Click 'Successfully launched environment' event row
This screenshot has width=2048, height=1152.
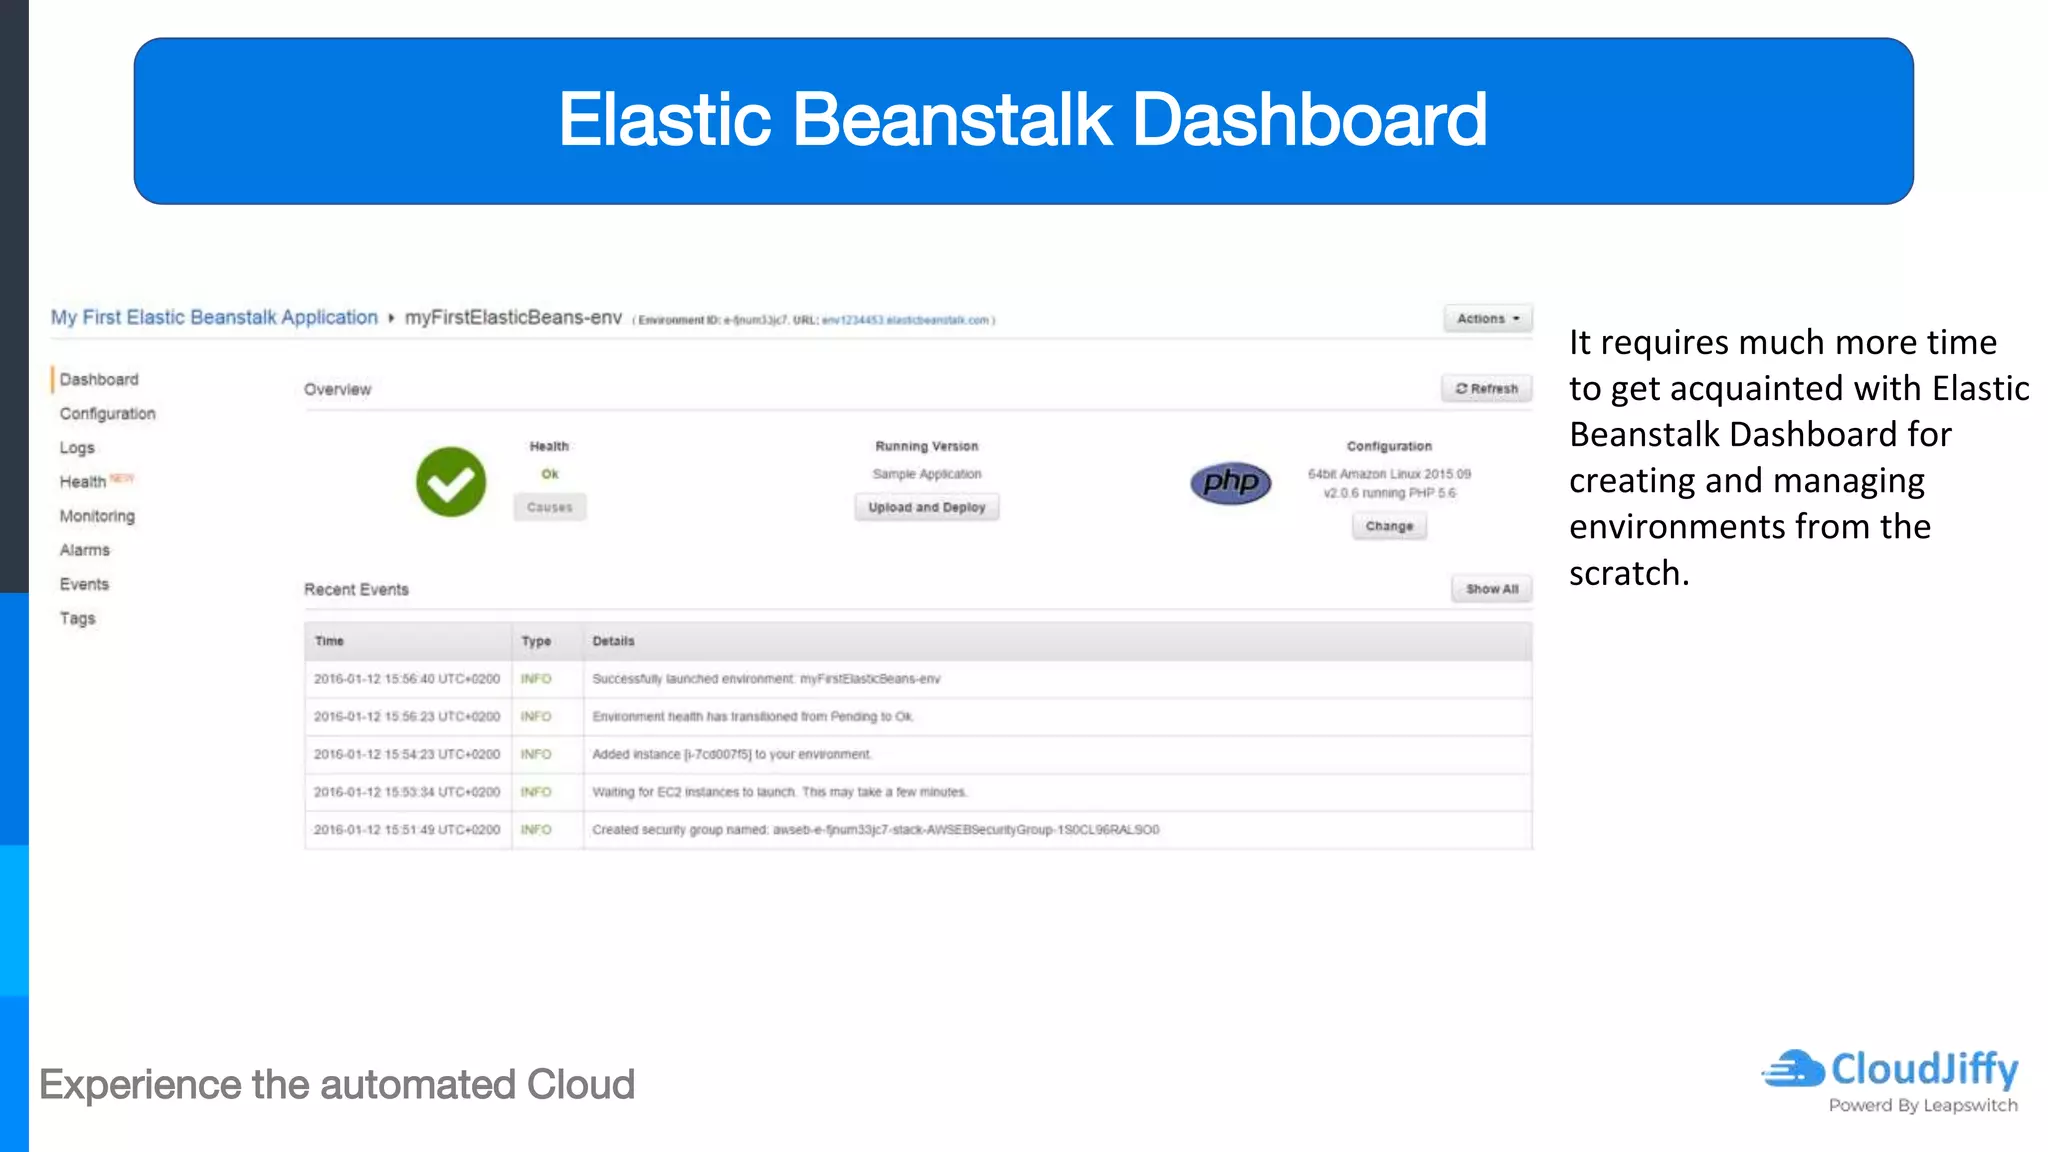click(x=918, y=679)
